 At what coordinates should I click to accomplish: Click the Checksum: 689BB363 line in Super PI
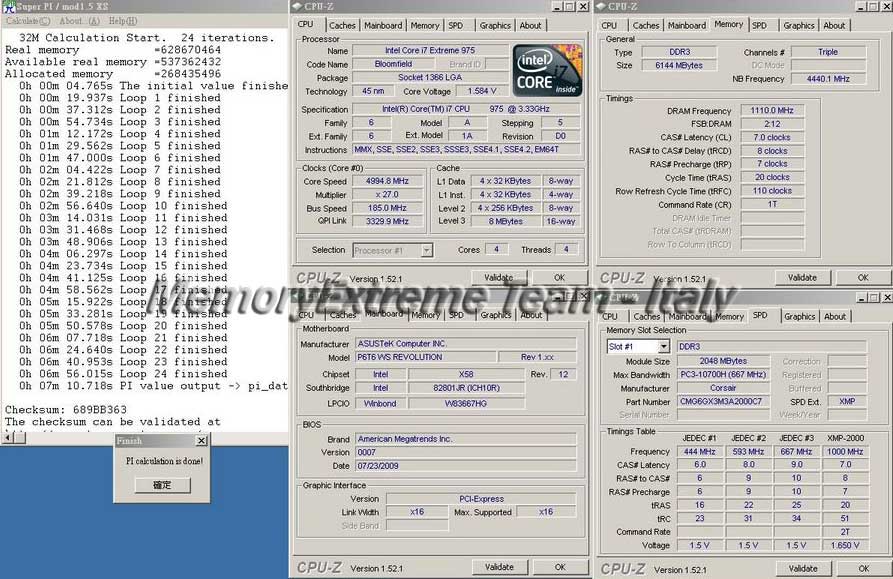pos(66,409)
